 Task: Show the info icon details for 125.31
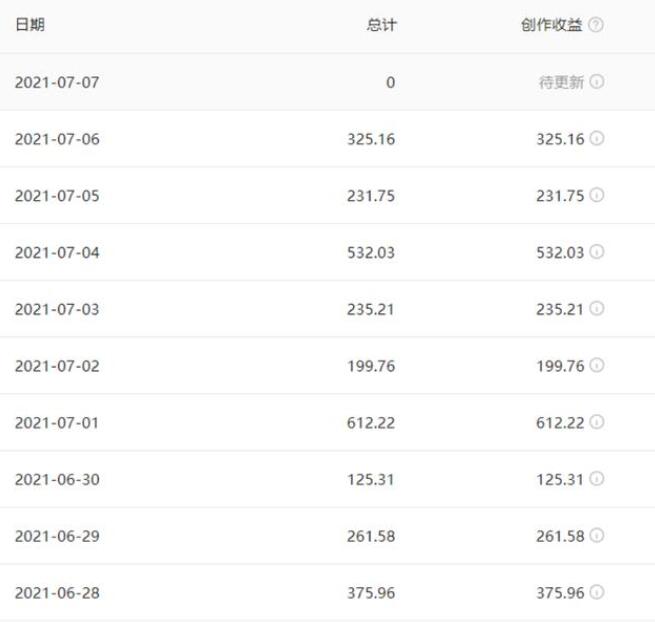point(597,479)
